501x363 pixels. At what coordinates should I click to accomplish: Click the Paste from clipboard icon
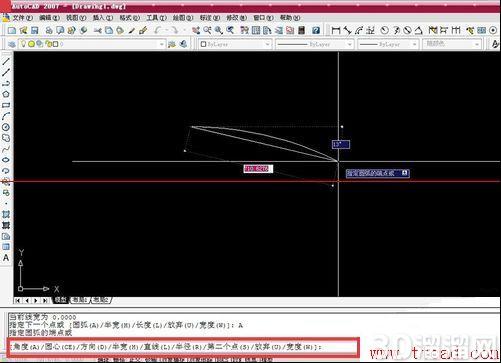click(x=120, y=31)
